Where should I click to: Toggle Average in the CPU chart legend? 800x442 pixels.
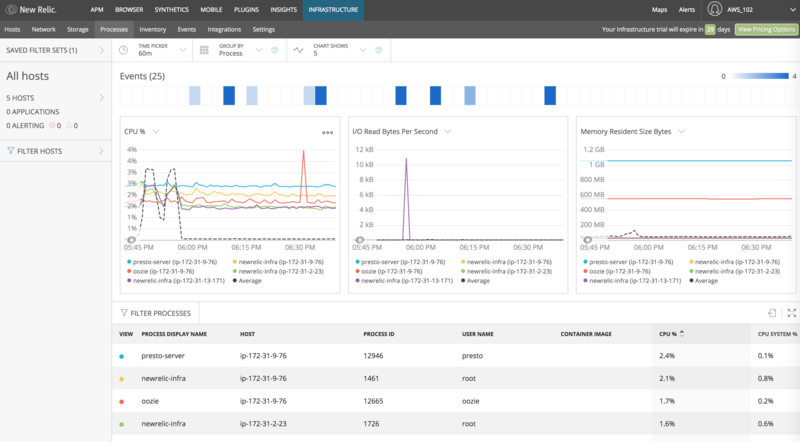click(x=247, y=281)
